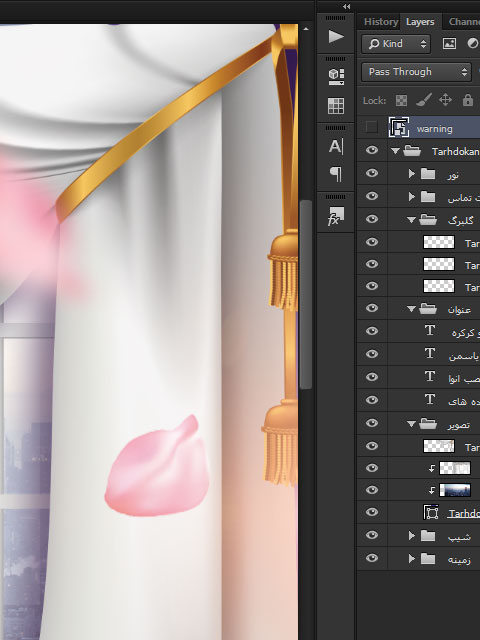Hide the زمینه group
This screenshot has height=640, width=480.
pos(371,558)
